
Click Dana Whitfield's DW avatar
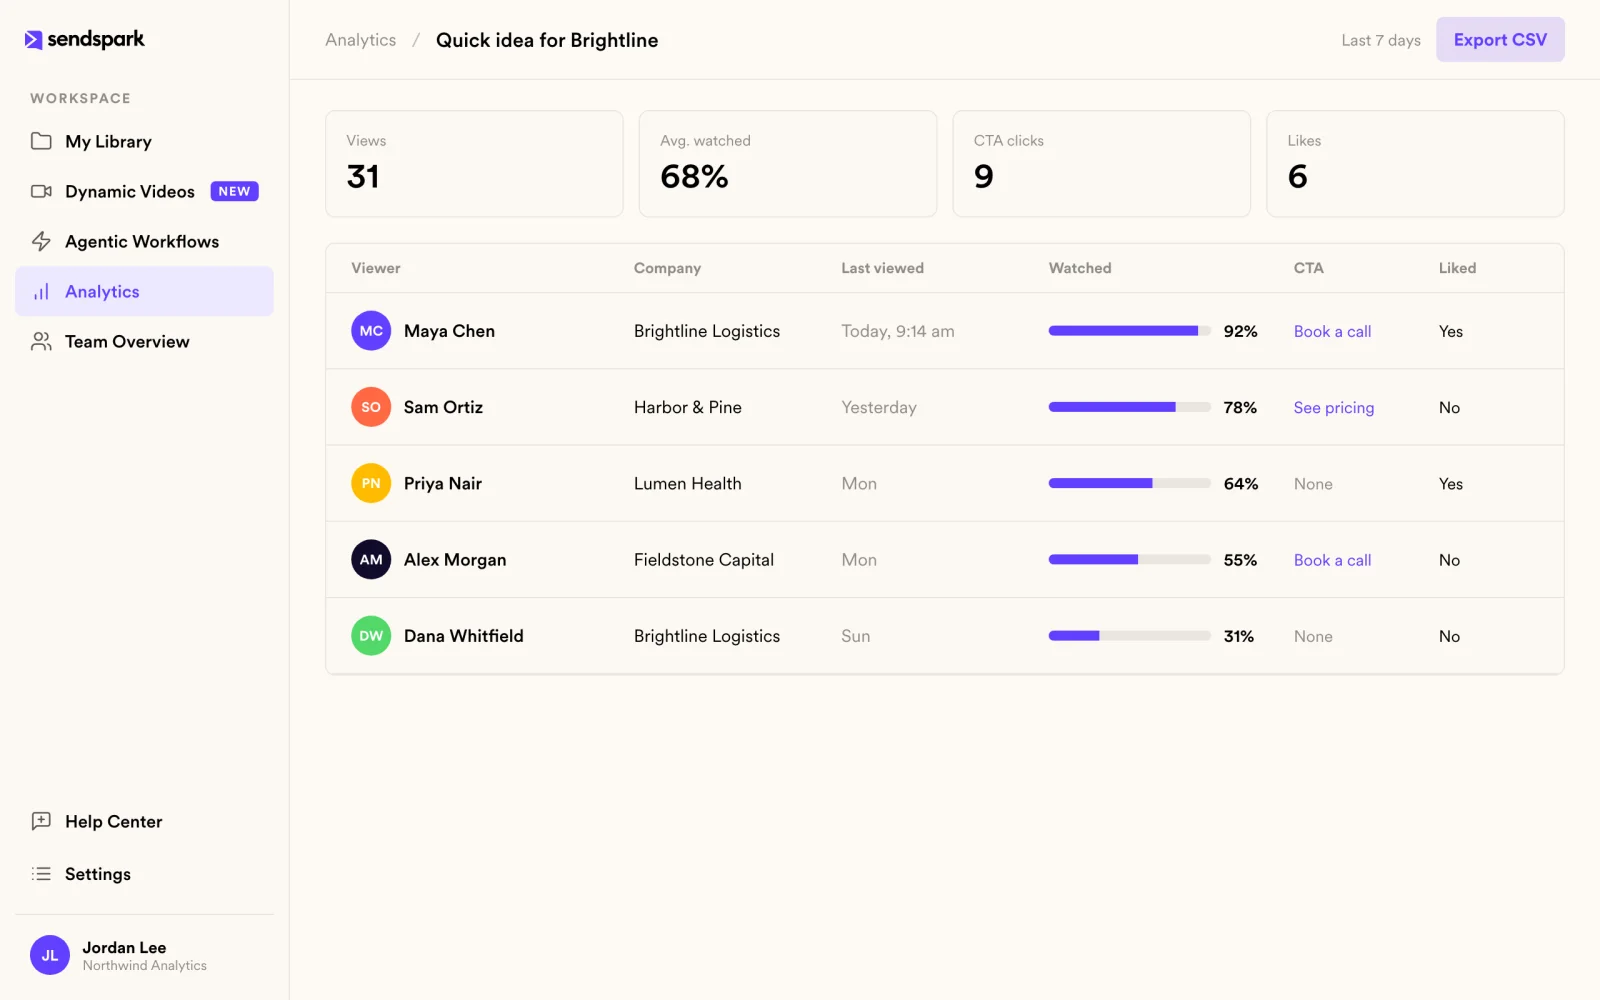pyautogui.click(x=371, y=636)
